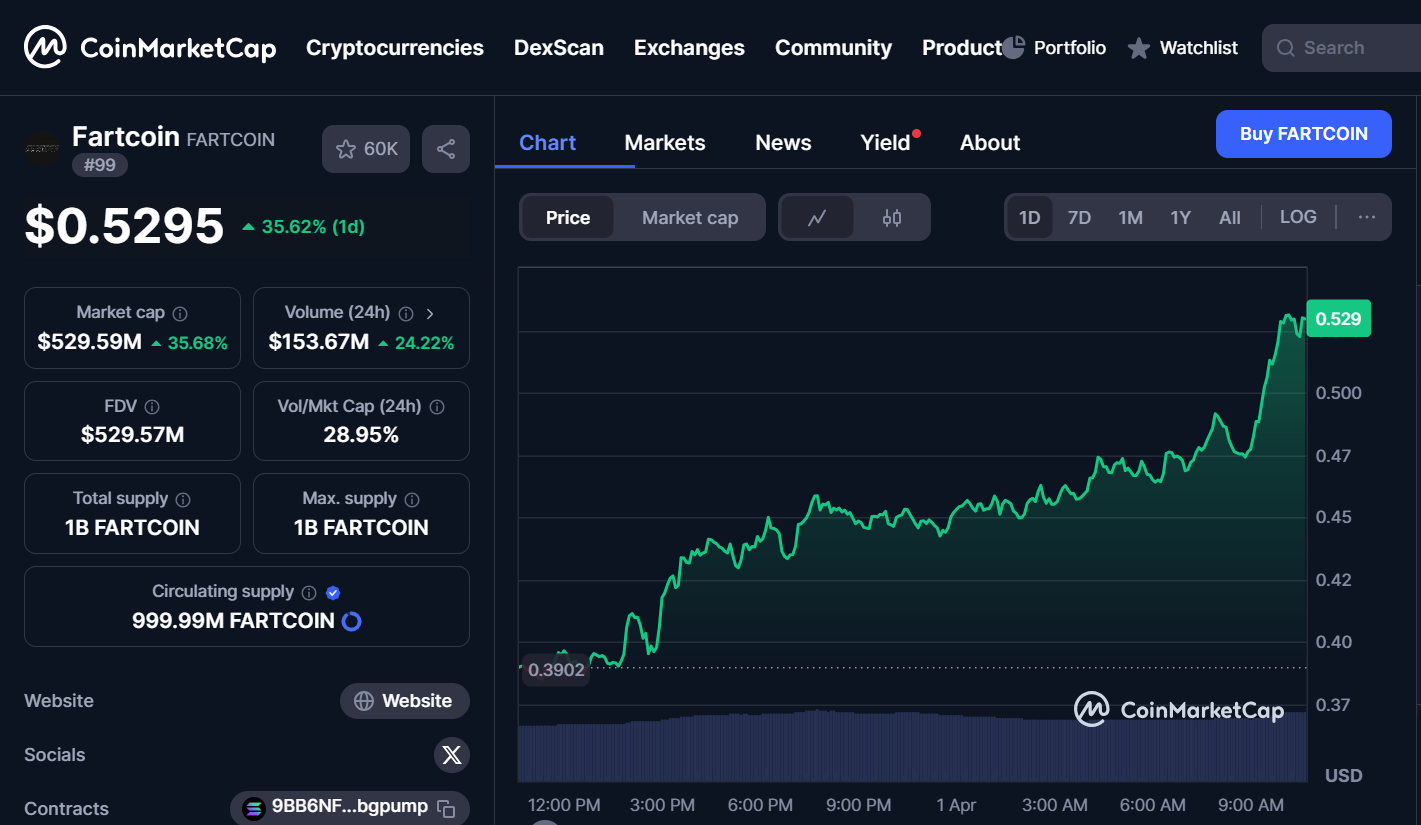
Task: Toggle the chart to Market cap view
Action: [x=690, y=217]
